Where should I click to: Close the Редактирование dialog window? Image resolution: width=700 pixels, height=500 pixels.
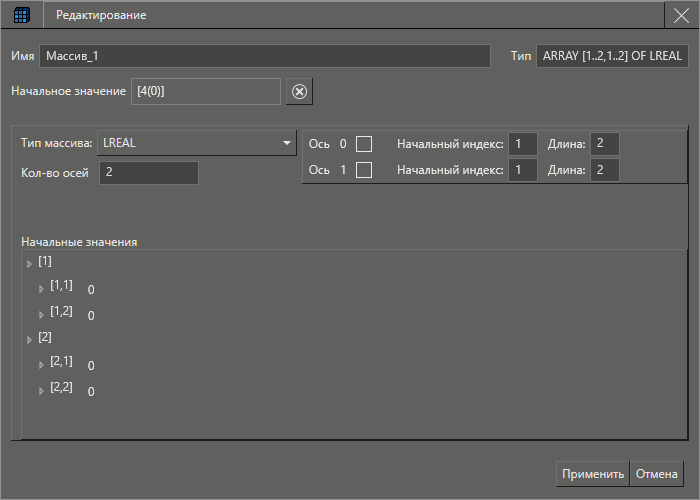(x=681, y=15)
